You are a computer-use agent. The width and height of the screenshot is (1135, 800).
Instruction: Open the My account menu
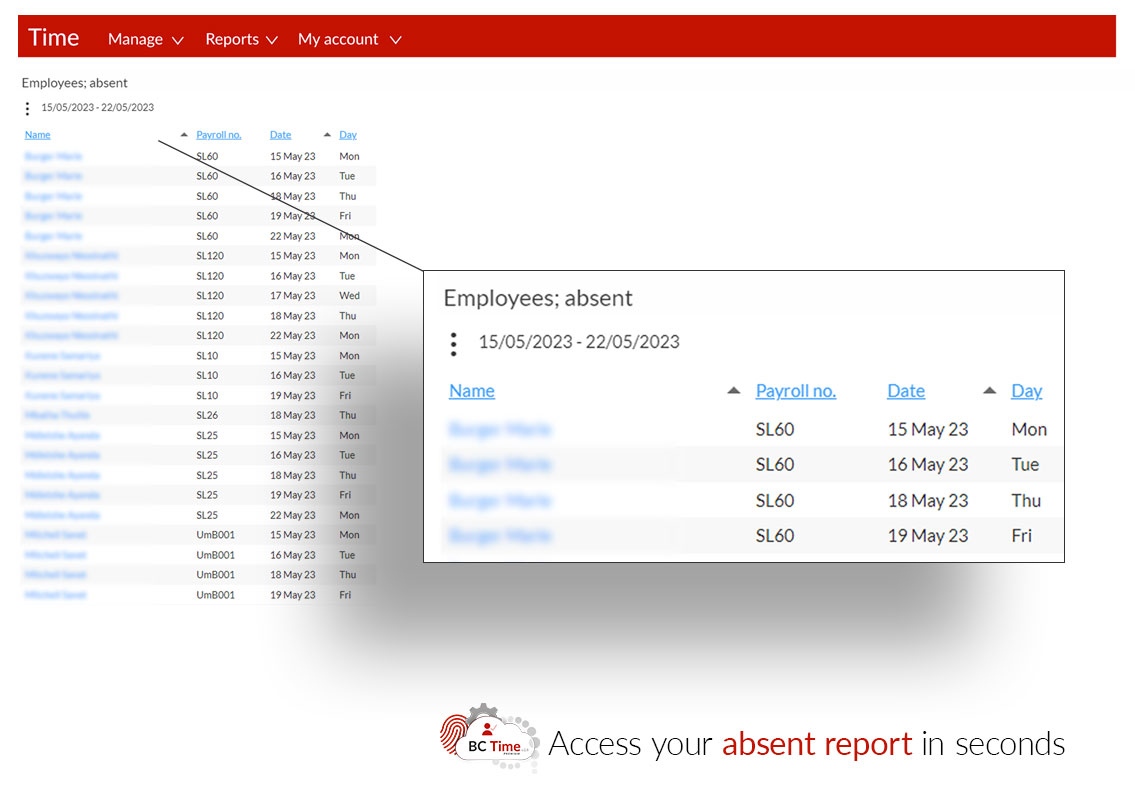coord(338,39)
